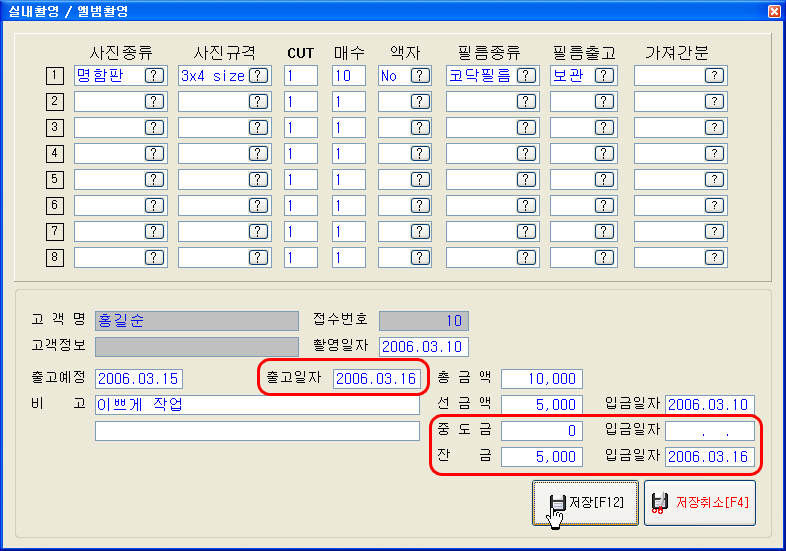Image resolution: width=786 pixels, height=551 pixels.
Task: Click the 잔금 amount field
Action: [542, 457]
